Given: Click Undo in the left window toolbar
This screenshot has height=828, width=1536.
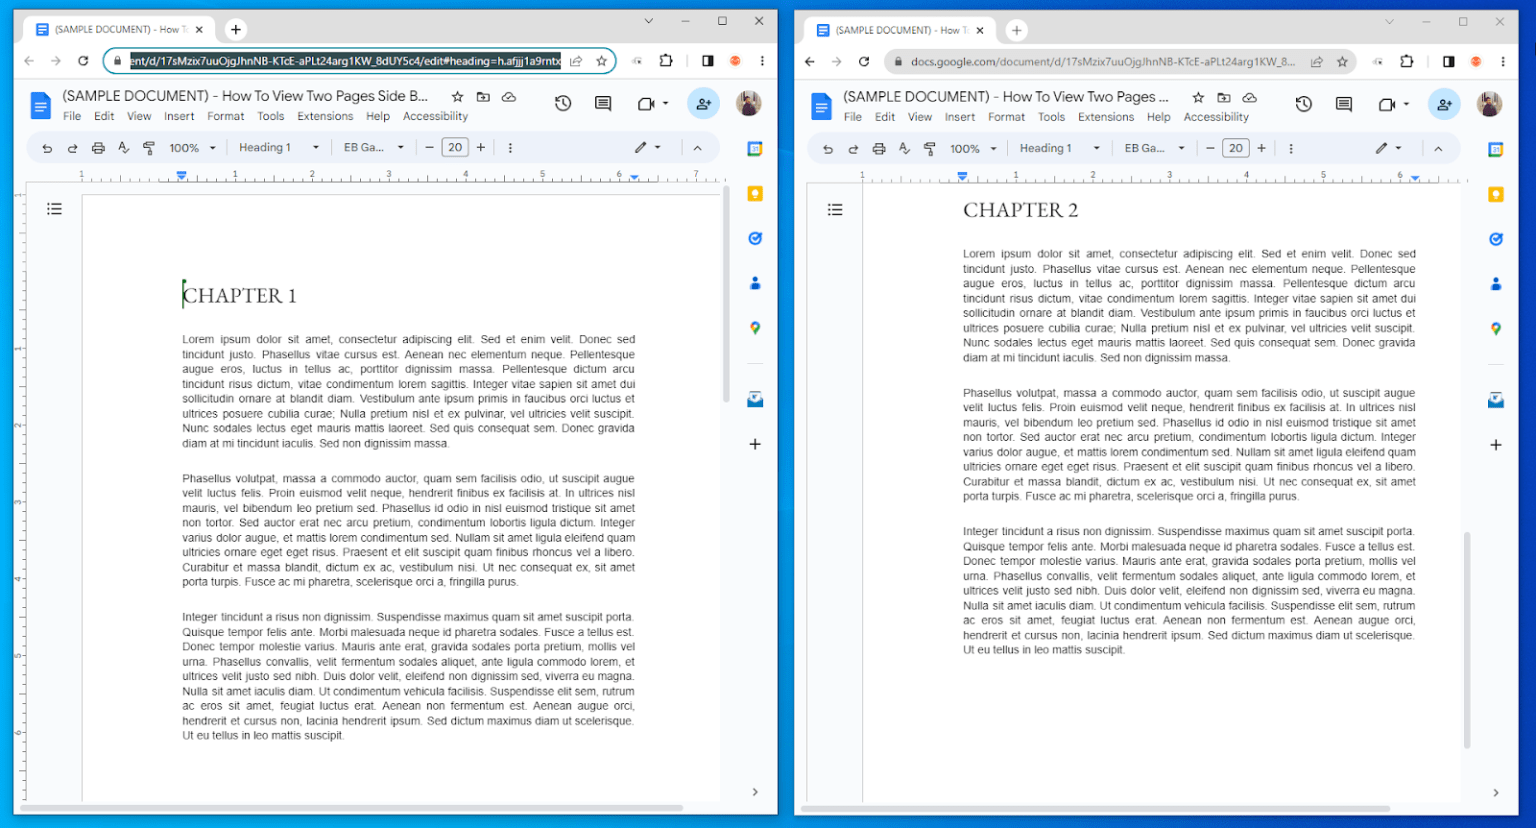Looking at the screenshot, I should click(47, 148).
